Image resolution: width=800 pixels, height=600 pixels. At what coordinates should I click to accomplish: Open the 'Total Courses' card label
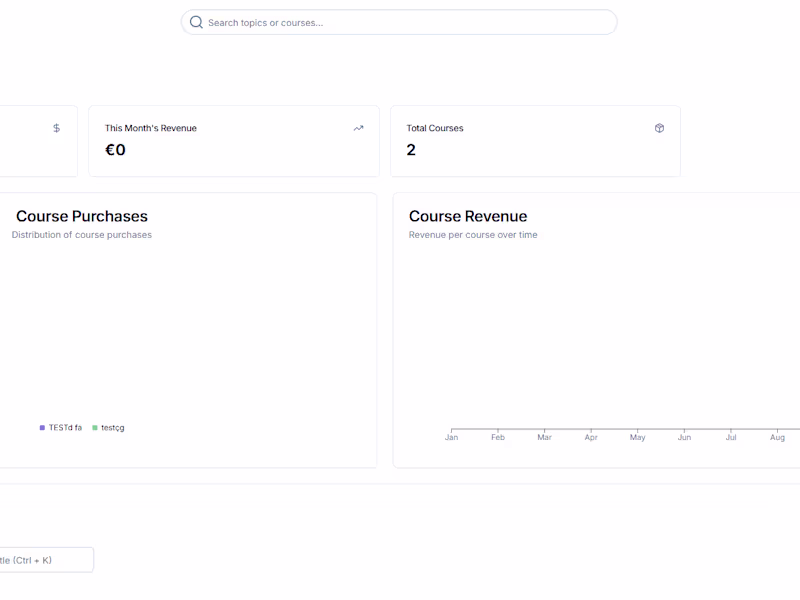(x=435, y=128)
